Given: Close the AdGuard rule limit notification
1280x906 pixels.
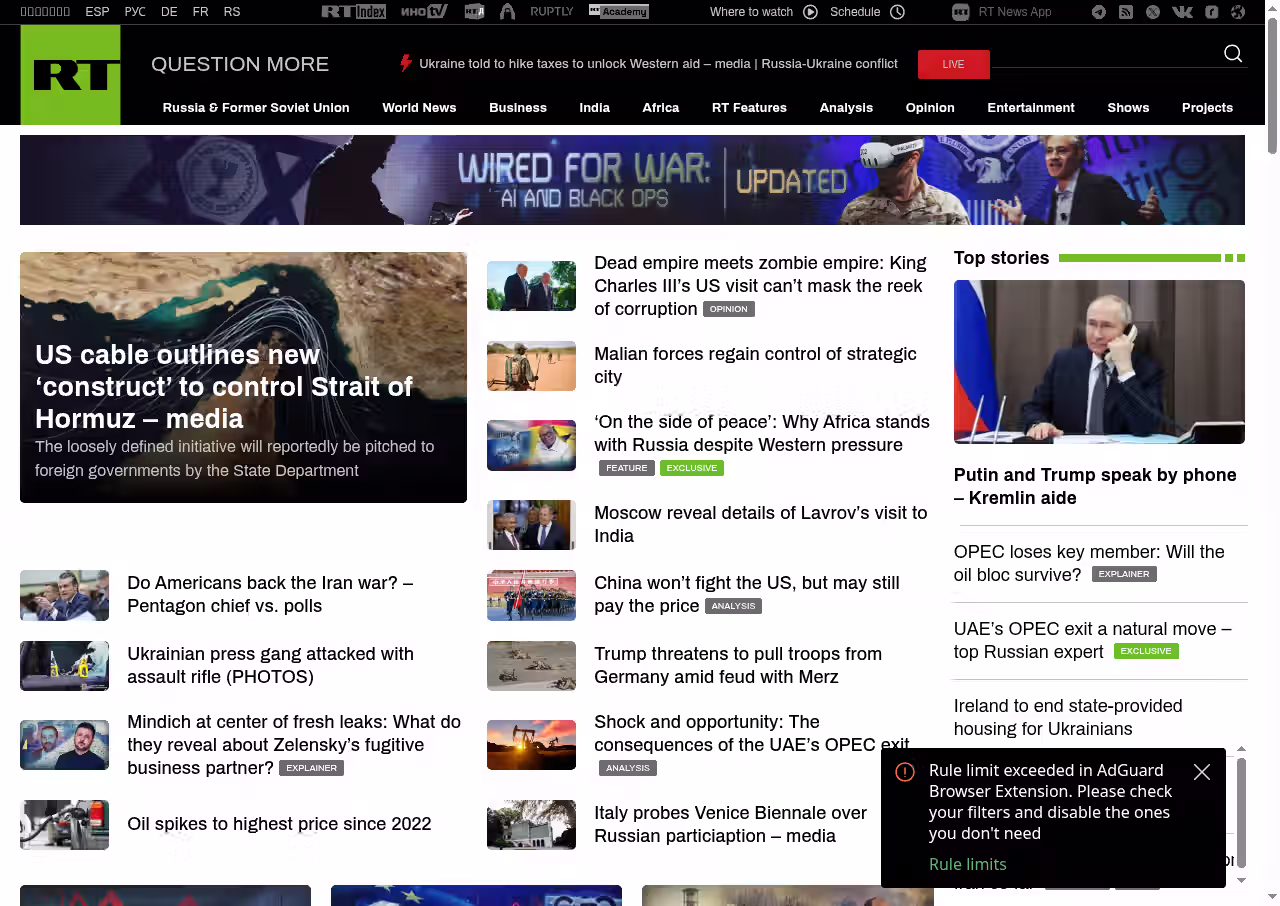Looking at the screenshot, I should pos(1202,772).
